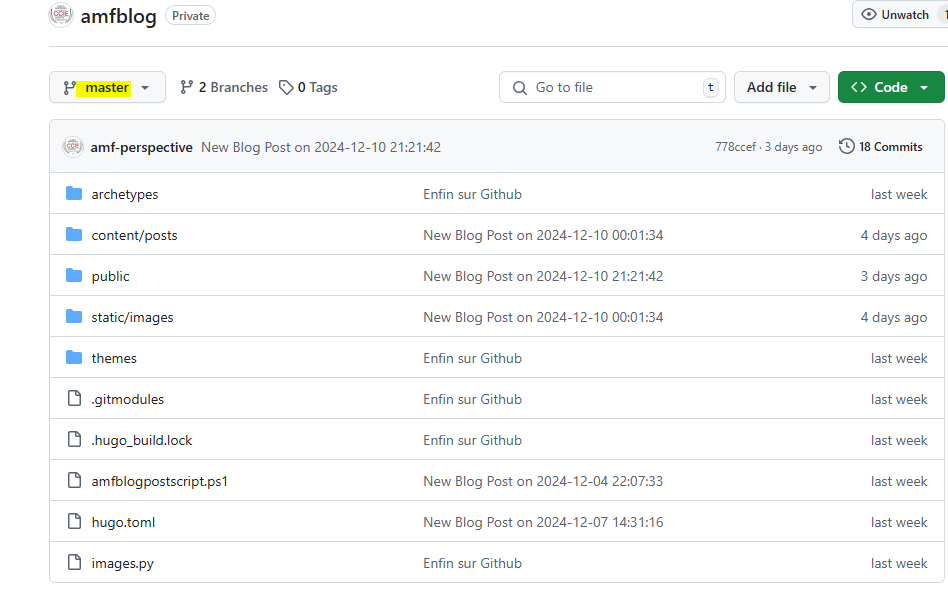Click the archetypes folder icon
Viewport: 948px width, 591px height.
[x=74, y=194]
